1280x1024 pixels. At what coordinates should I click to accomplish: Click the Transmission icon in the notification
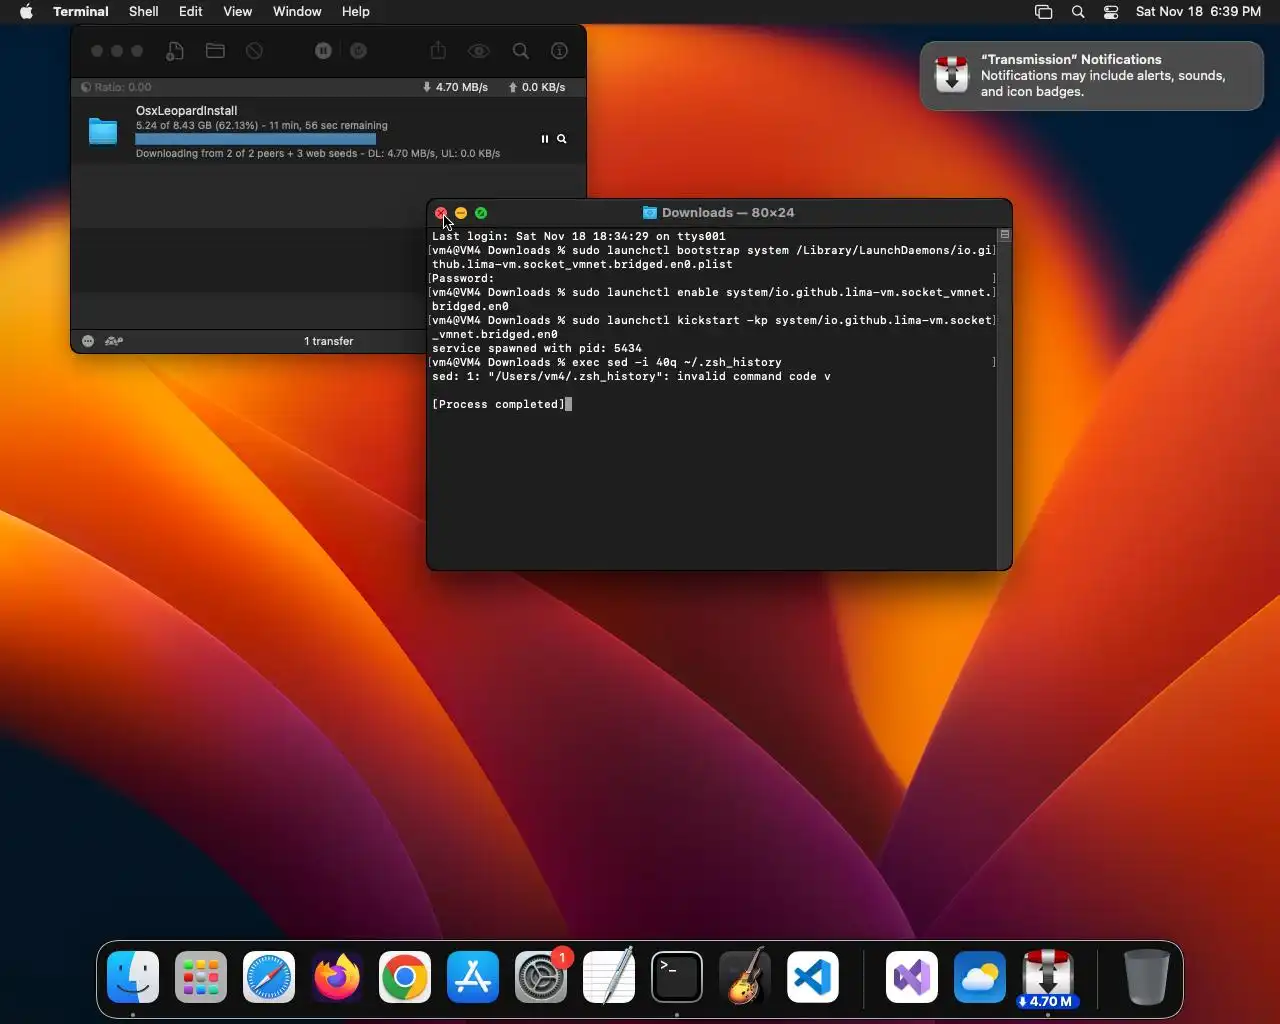pos(951,75)
